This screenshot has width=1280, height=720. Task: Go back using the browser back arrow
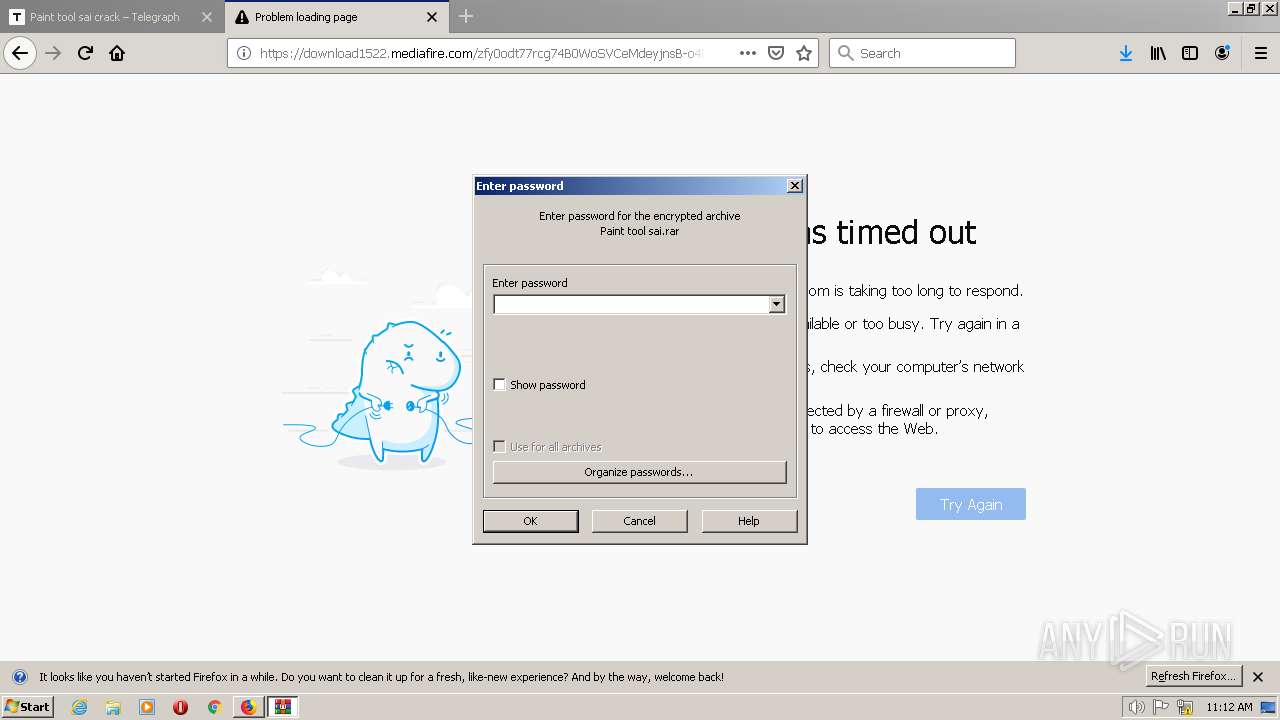[x=20, y=53]
